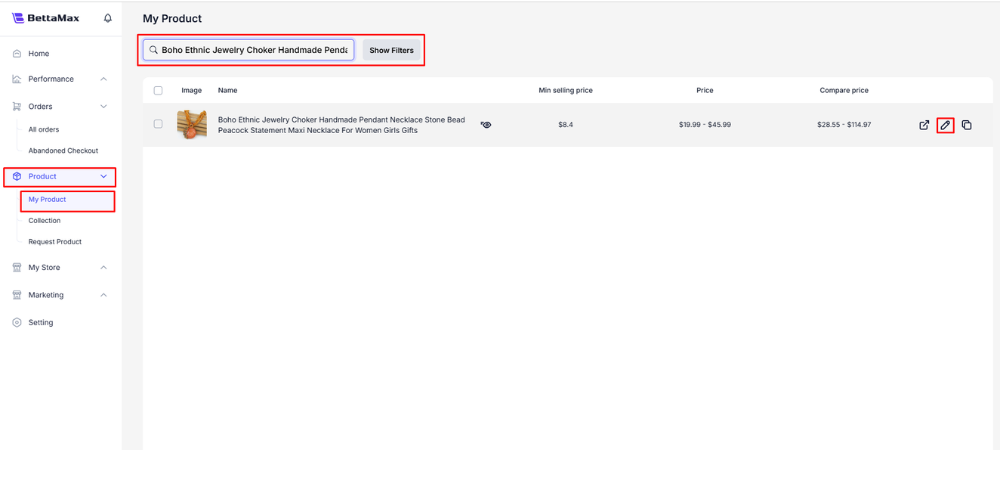Click the search magnifier icon

click(153, 50)
